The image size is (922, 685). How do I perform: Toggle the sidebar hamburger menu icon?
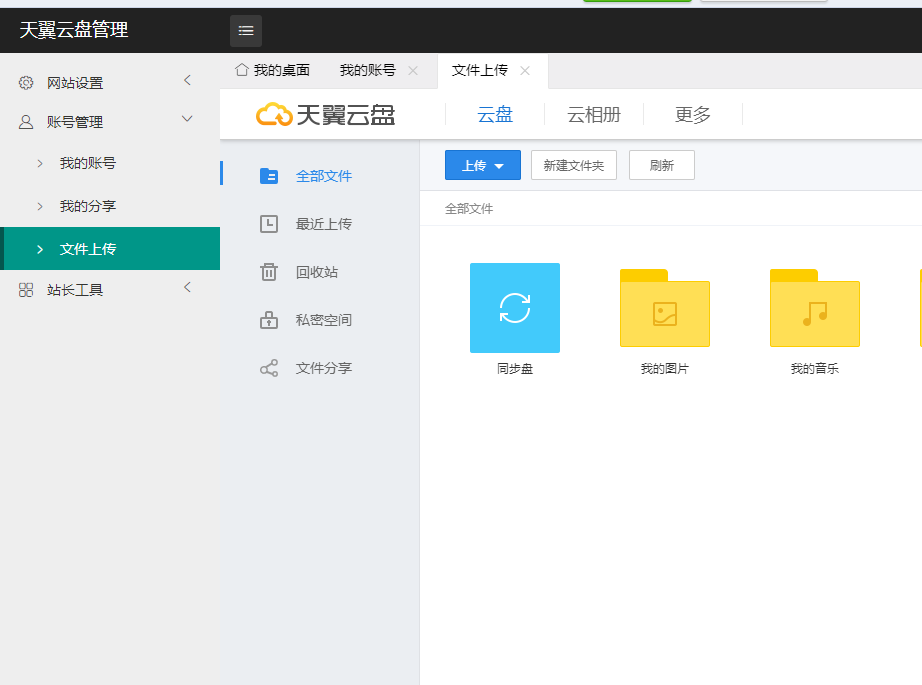pos(246,31)
